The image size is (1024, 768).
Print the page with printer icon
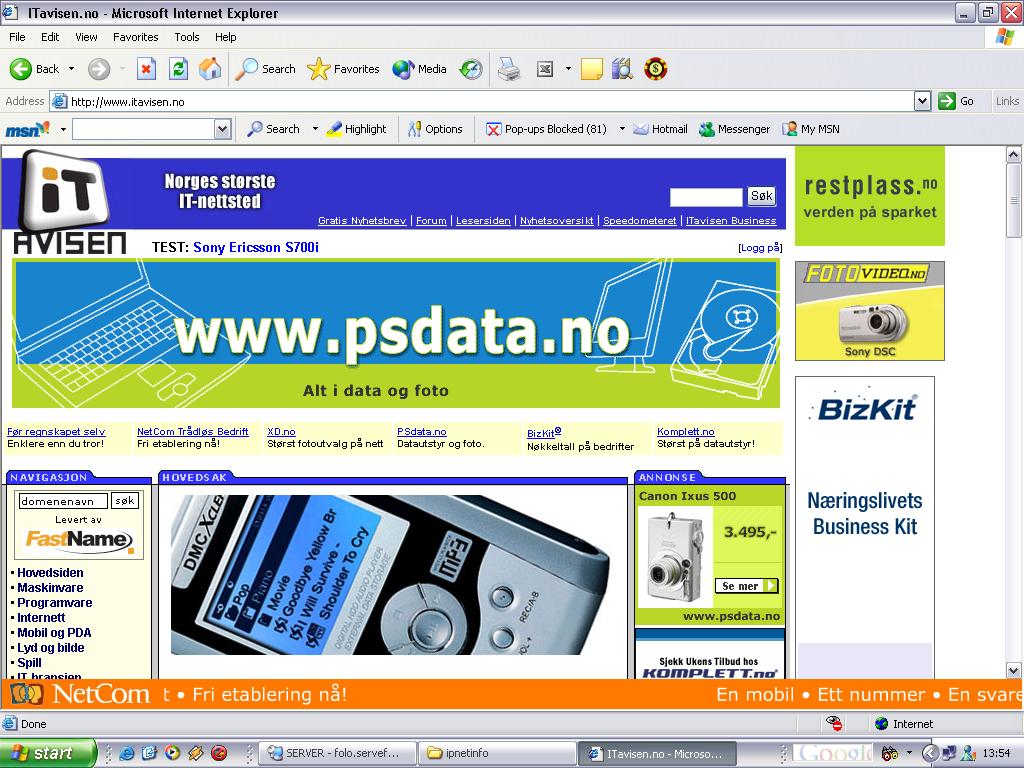point(509,69)
